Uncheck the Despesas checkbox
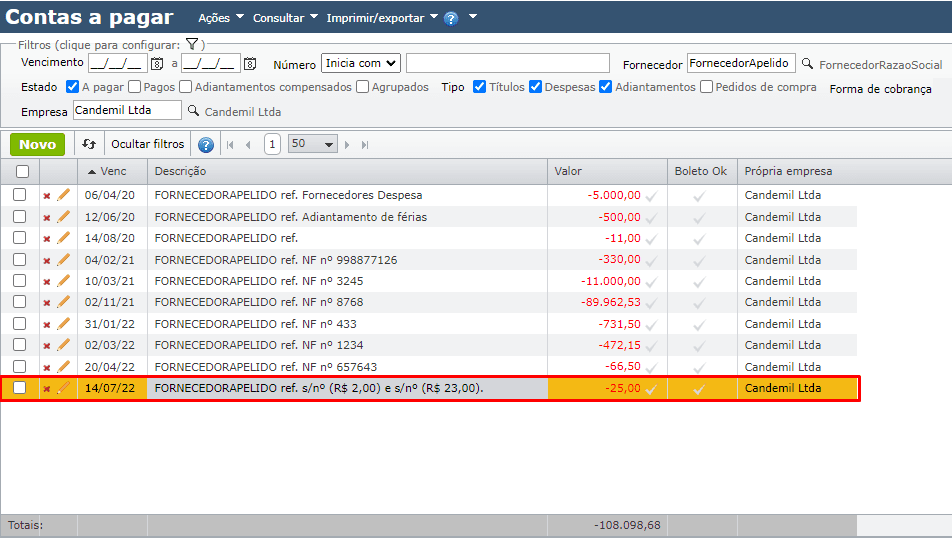The width and height of the screenshot is (952, 538). [x=536, y=87]
